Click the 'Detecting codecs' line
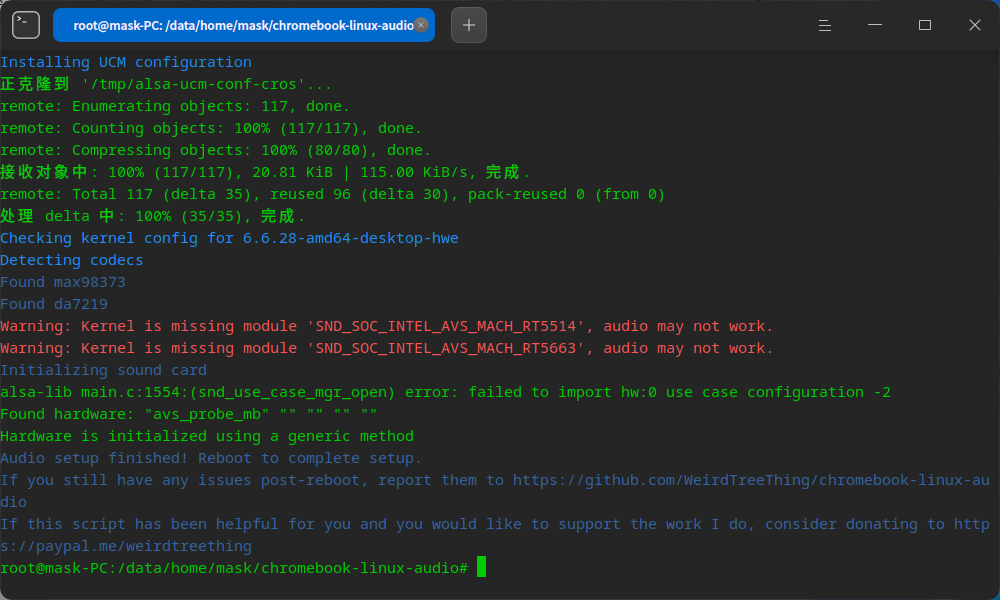This screenshot has height=600, width=1000. pos(71,260)
